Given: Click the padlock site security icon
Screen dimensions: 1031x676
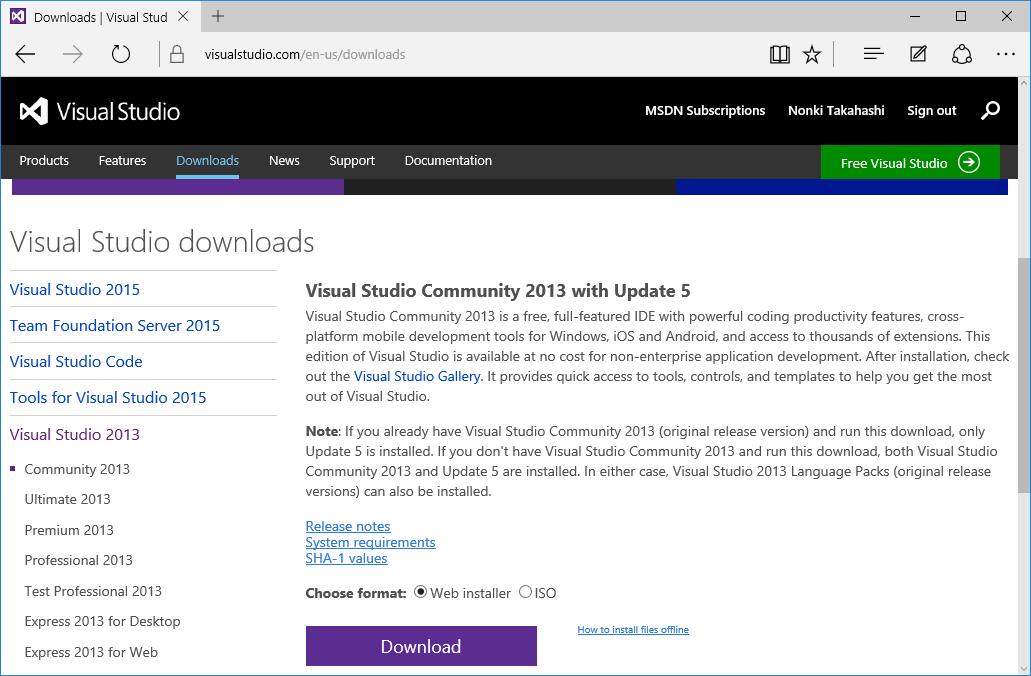Looking at the screenshot, I should click(x=177, y=54).
